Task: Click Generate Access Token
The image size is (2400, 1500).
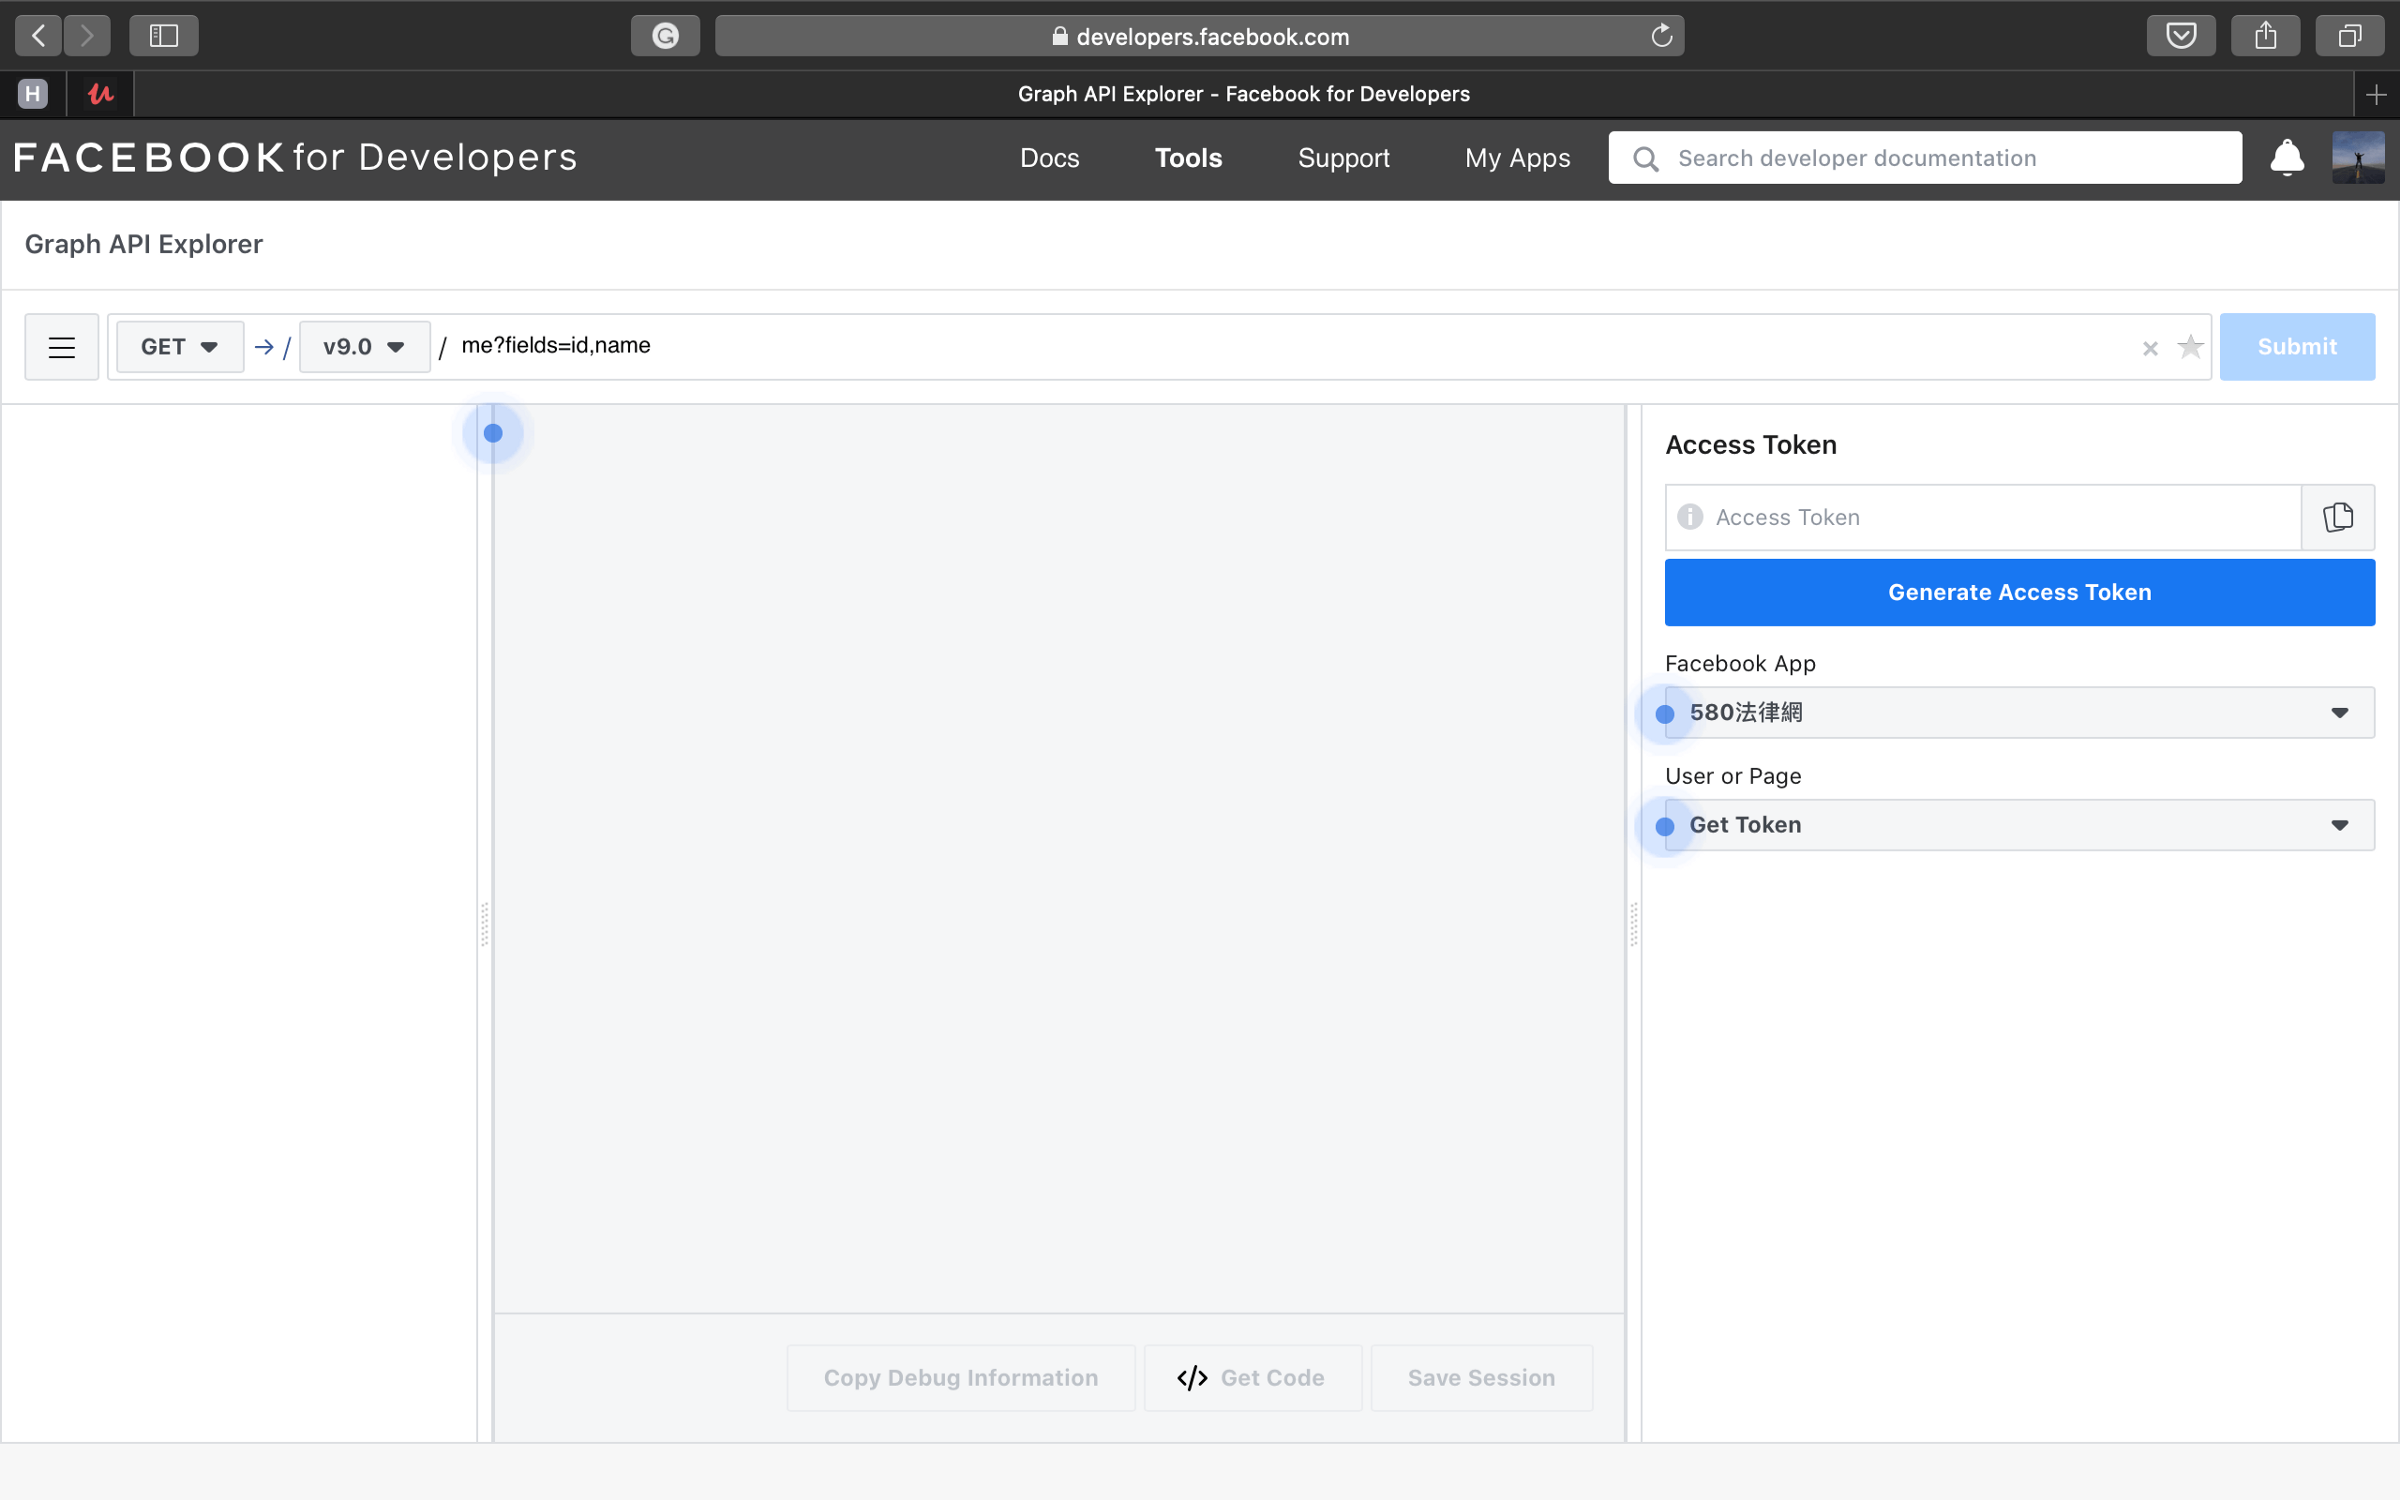Action: click(x=2020, y=592)
